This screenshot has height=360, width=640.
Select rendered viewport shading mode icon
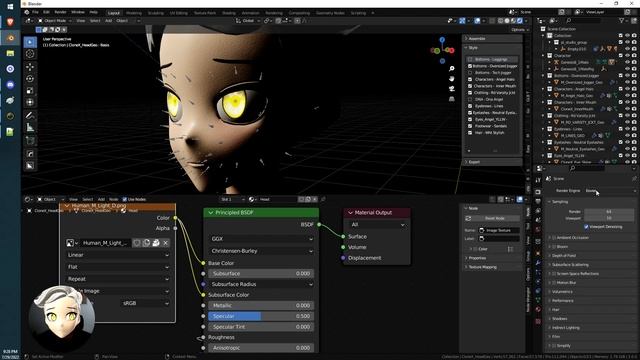(520, 20)
